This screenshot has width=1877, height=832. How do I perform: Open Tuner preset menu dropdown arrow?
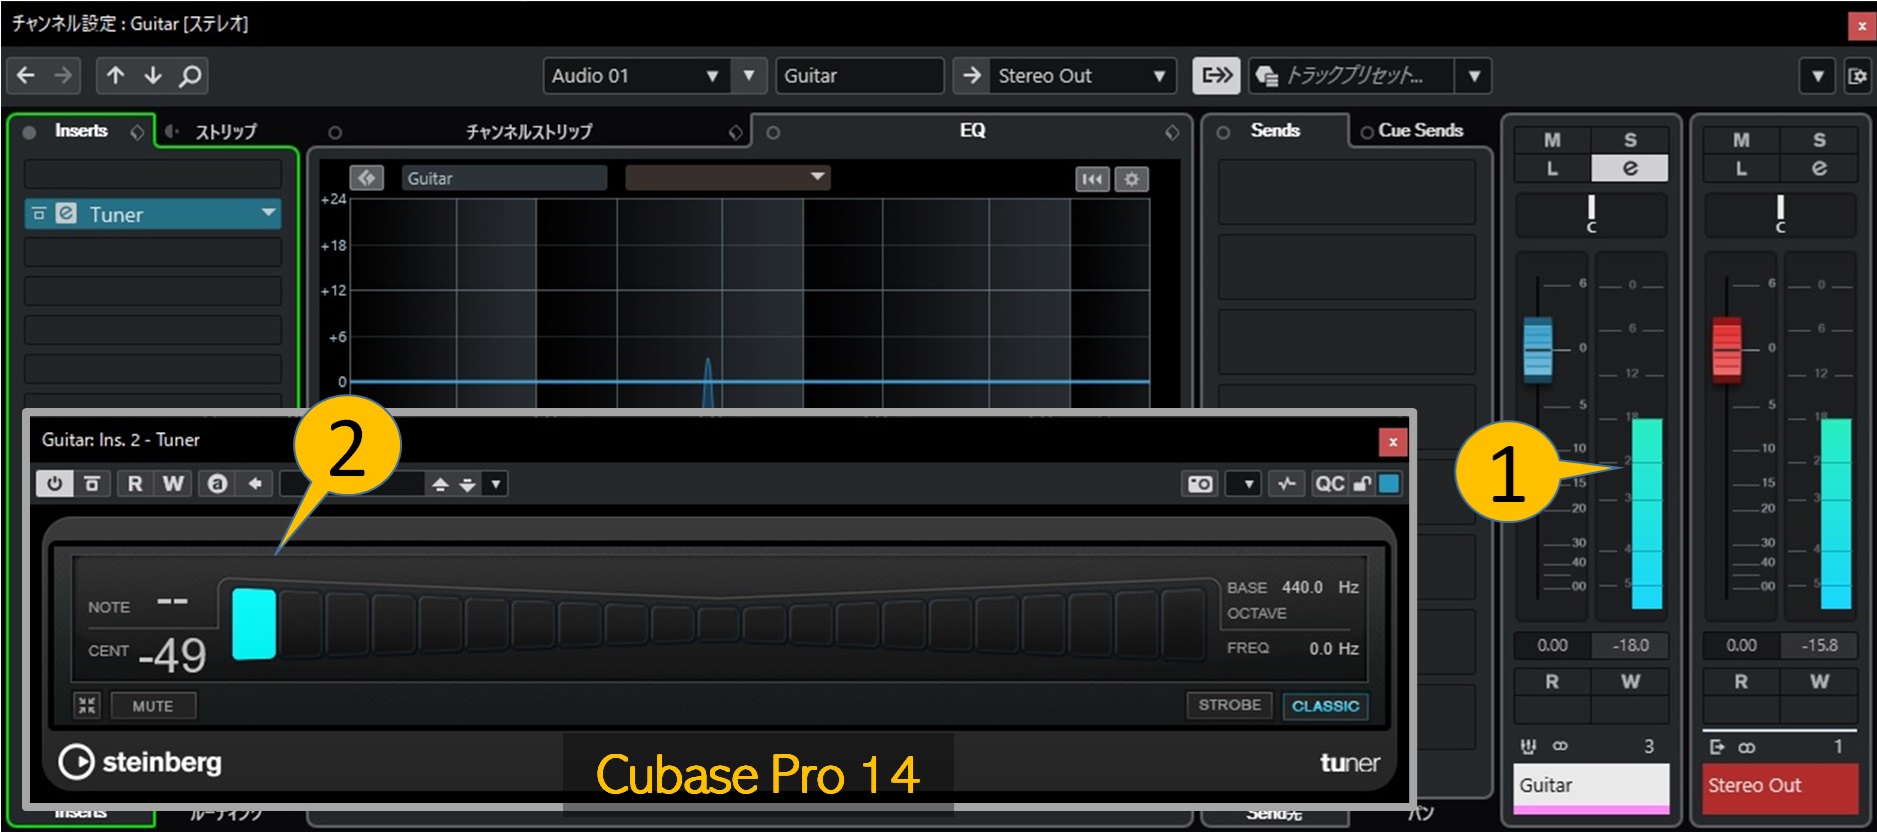point(496,485)
